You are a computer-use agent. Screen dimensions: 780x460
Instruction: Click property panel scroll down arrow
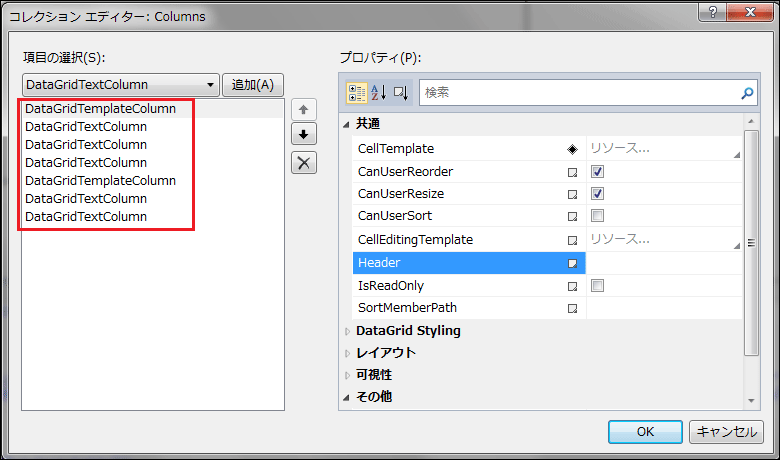click(x=751, y=401)
